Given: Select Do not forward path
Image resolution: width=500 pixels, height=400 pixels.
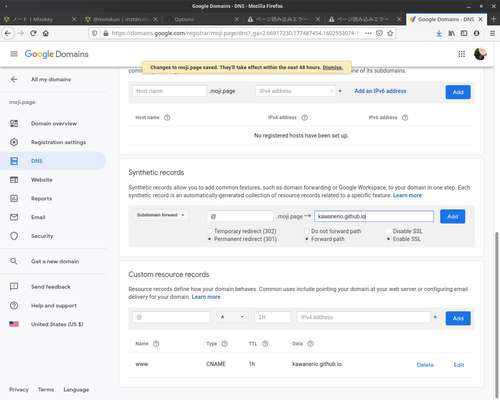Looking at the screenshot, I should [x=307, y=231].
